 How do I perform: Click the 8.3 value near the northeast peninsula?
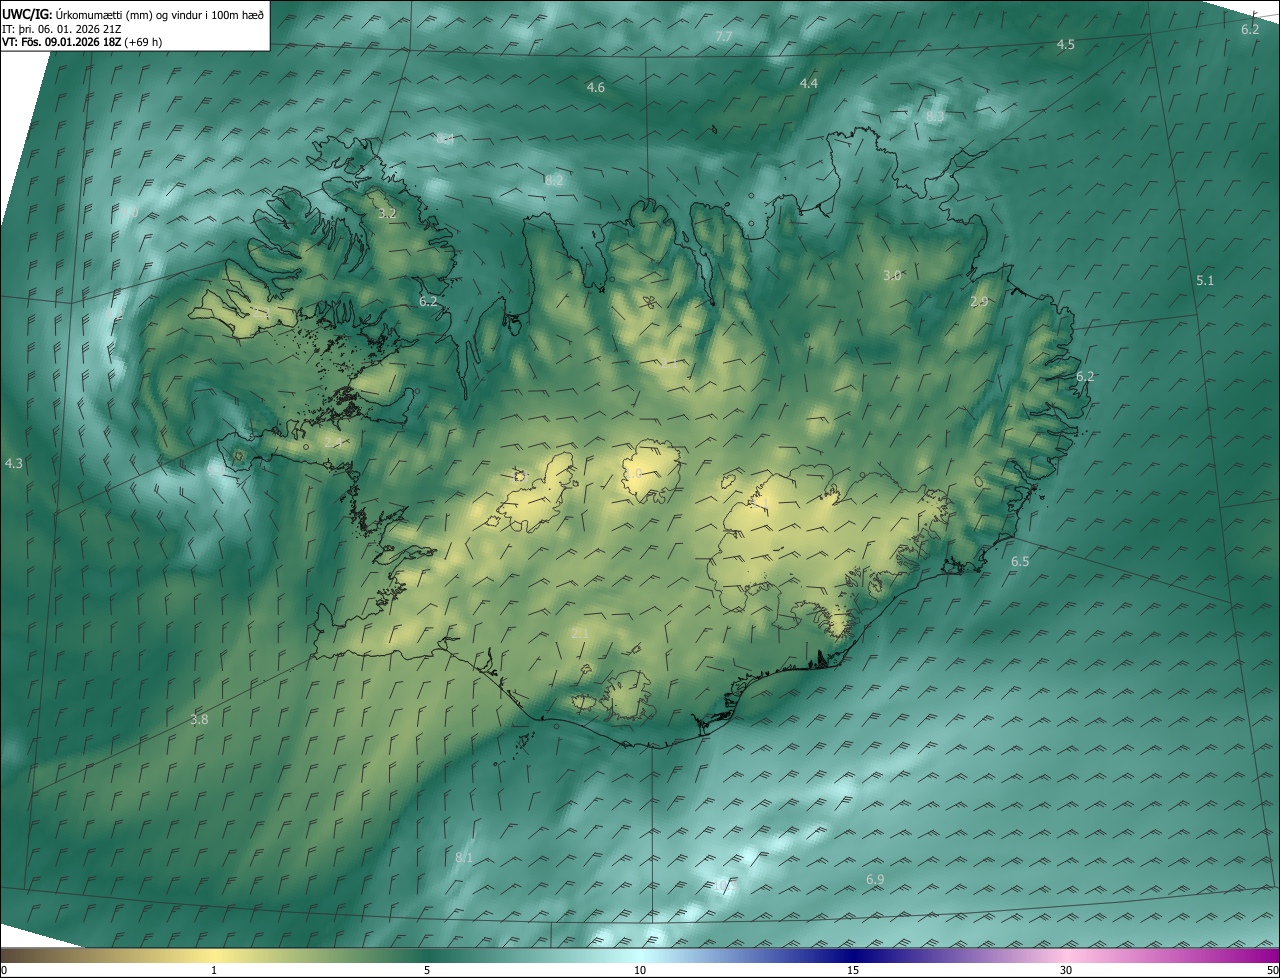click(x=935, y=117)
